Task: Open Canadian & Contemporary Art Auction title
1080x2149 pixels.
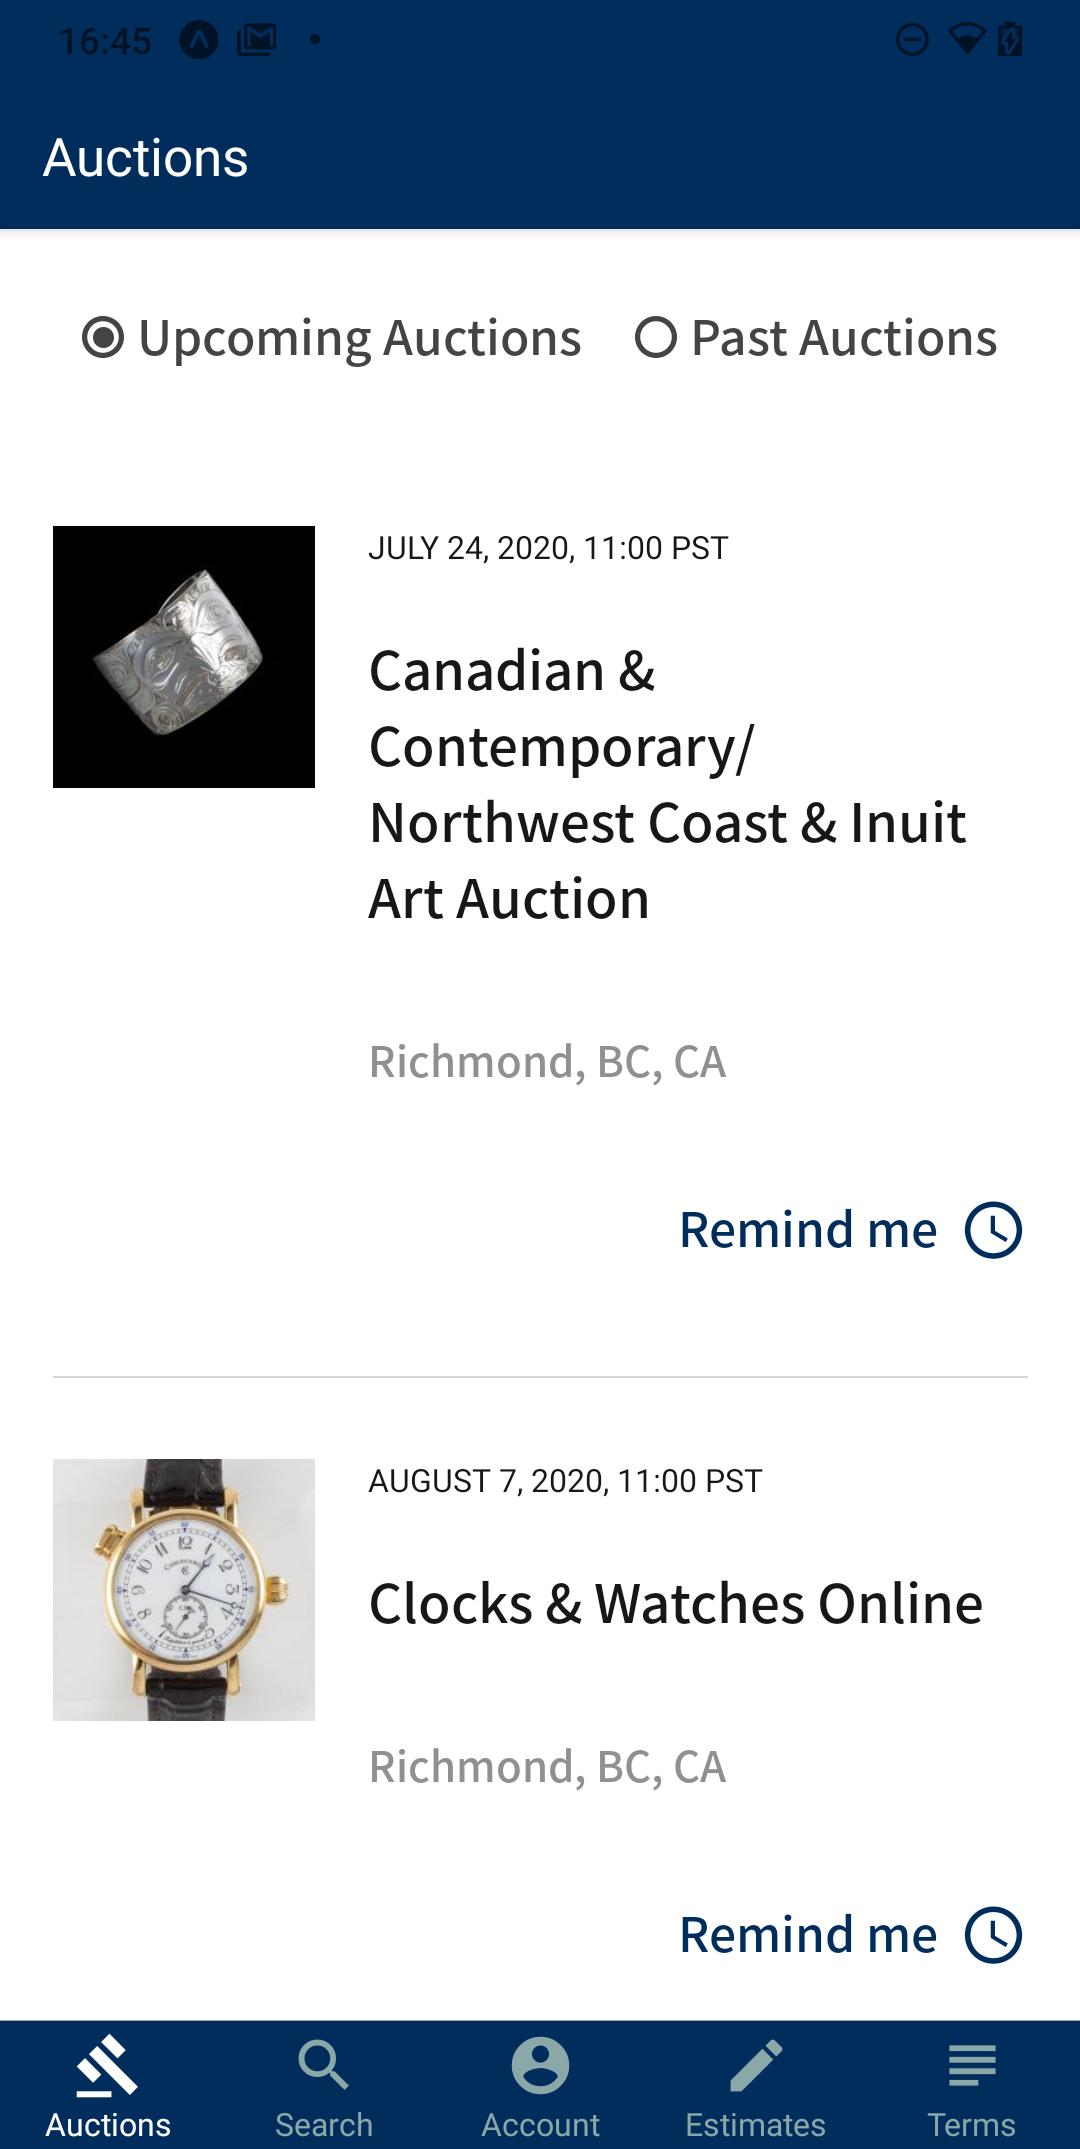Action: coord(668,785)
